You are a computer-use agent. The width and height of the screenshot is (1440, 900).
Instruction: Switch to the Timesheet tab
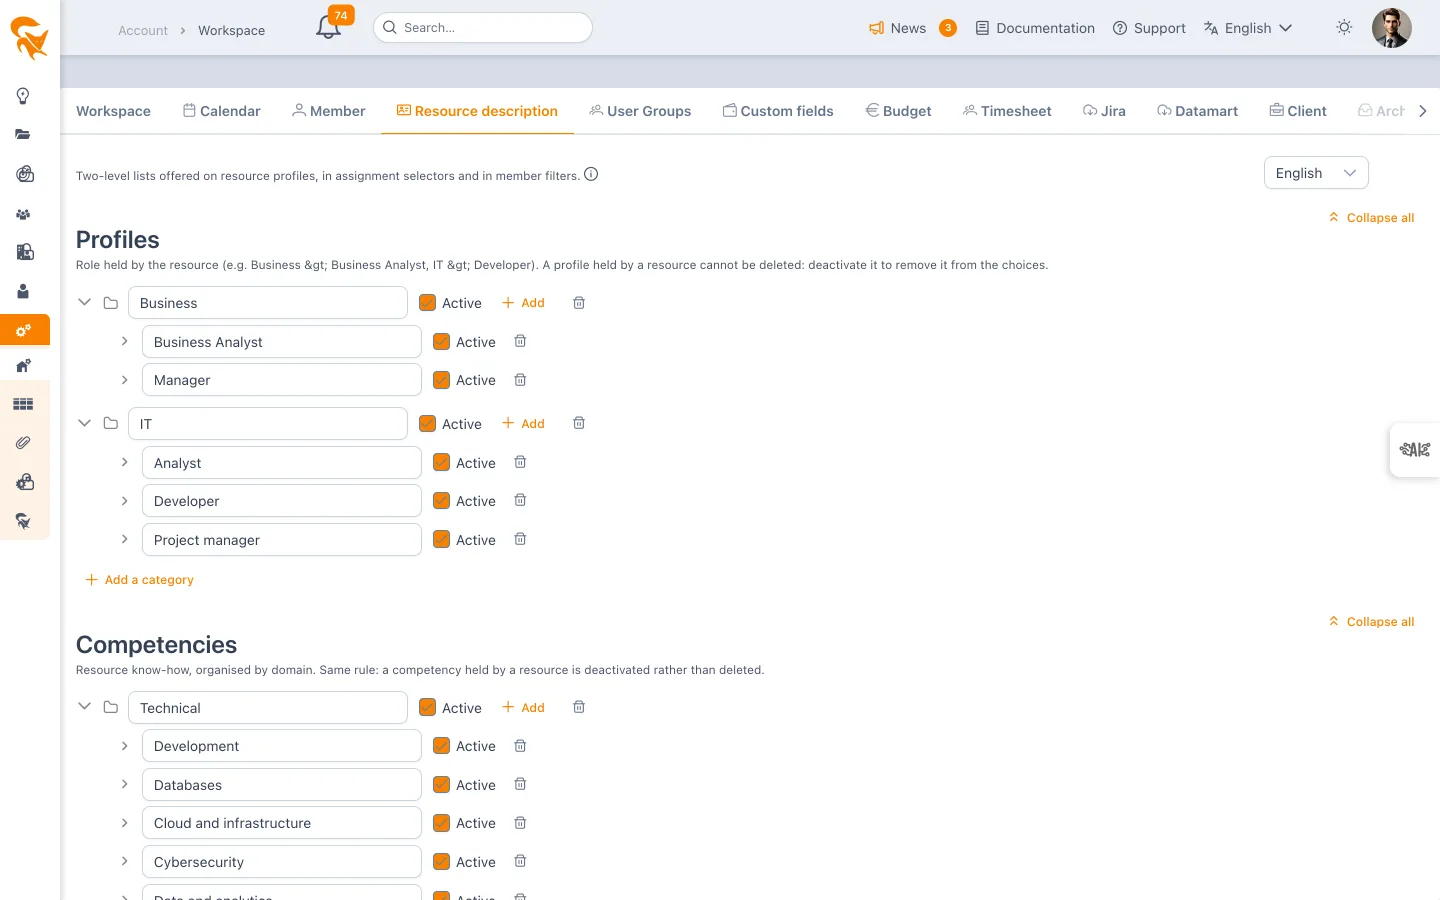tap(1007, 111)
